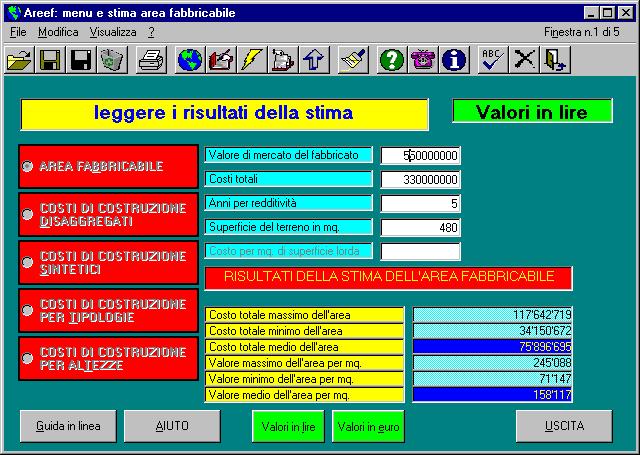Click the printer icon in toolbar
The height and width of the screenshot is (455, 640).
(x=150, y=60)
